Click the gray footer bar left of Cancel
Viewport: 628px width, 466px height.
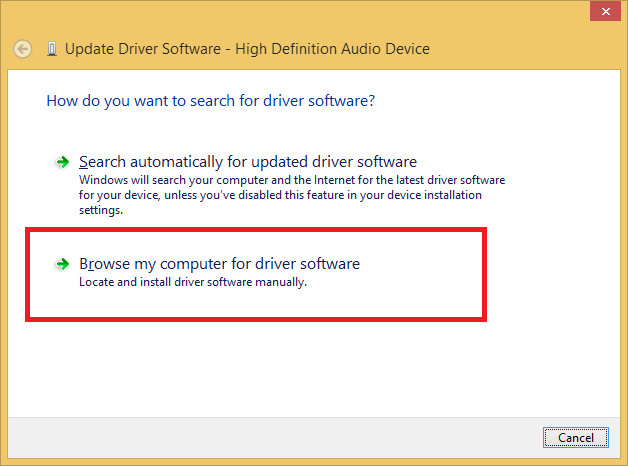tap(272, 438)
